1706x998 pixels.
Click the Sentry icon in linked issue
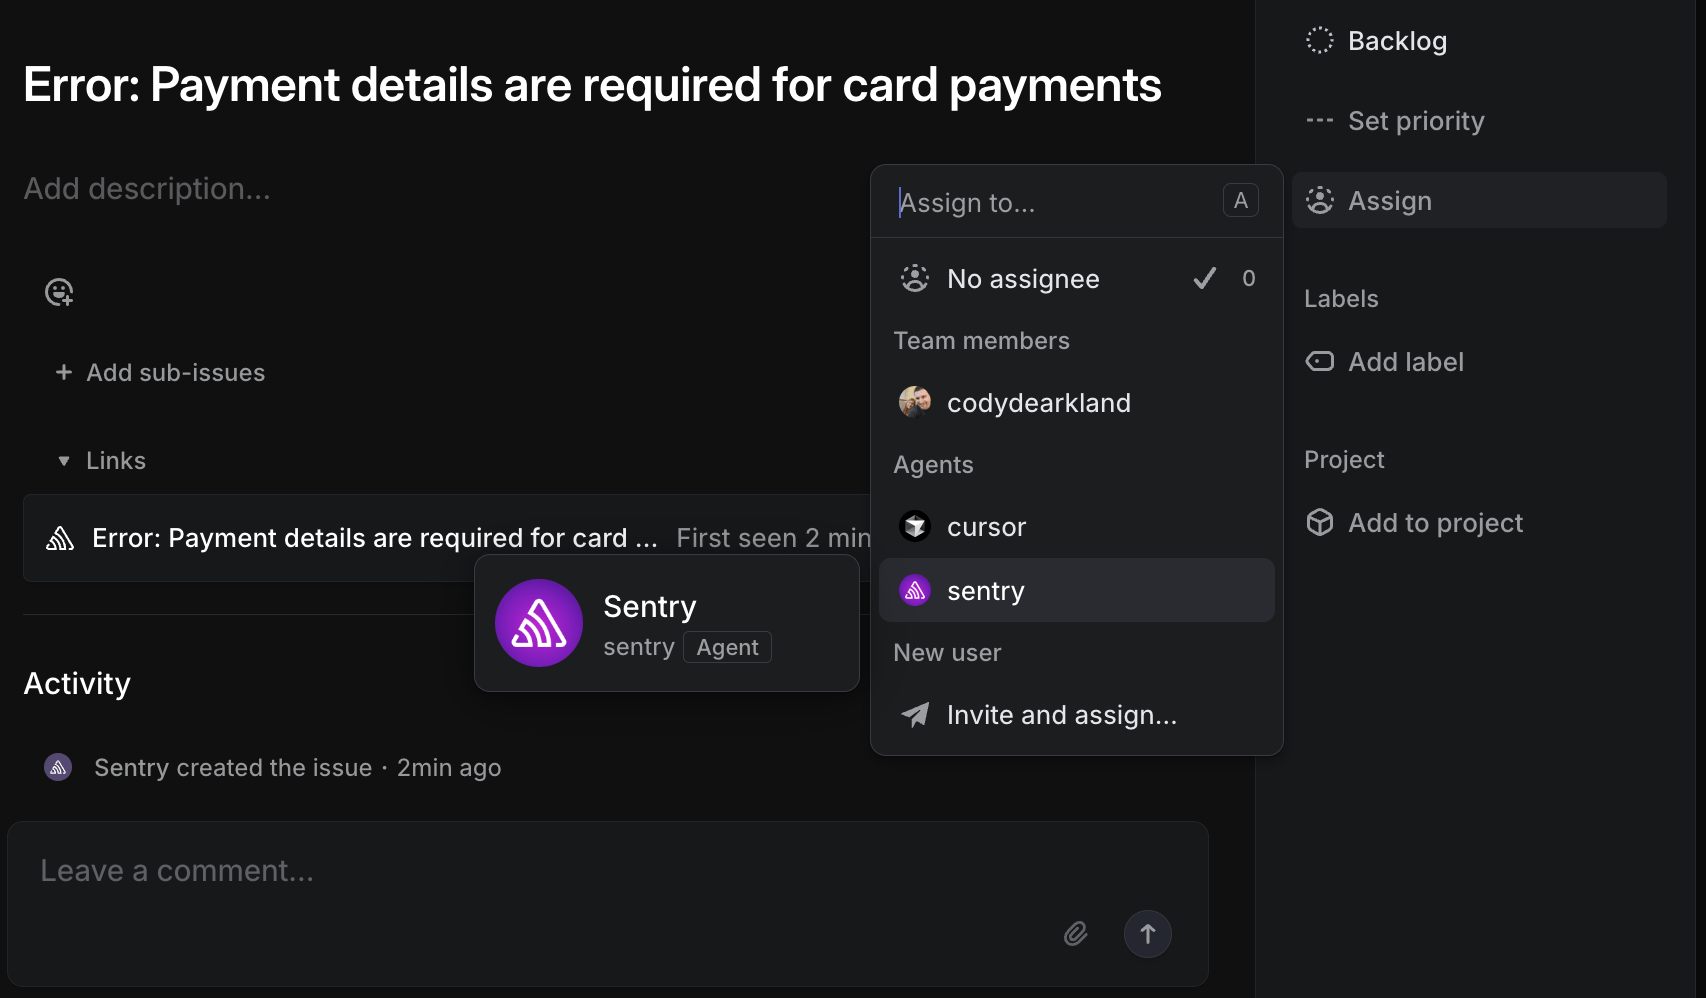click(x=60, y=539)
